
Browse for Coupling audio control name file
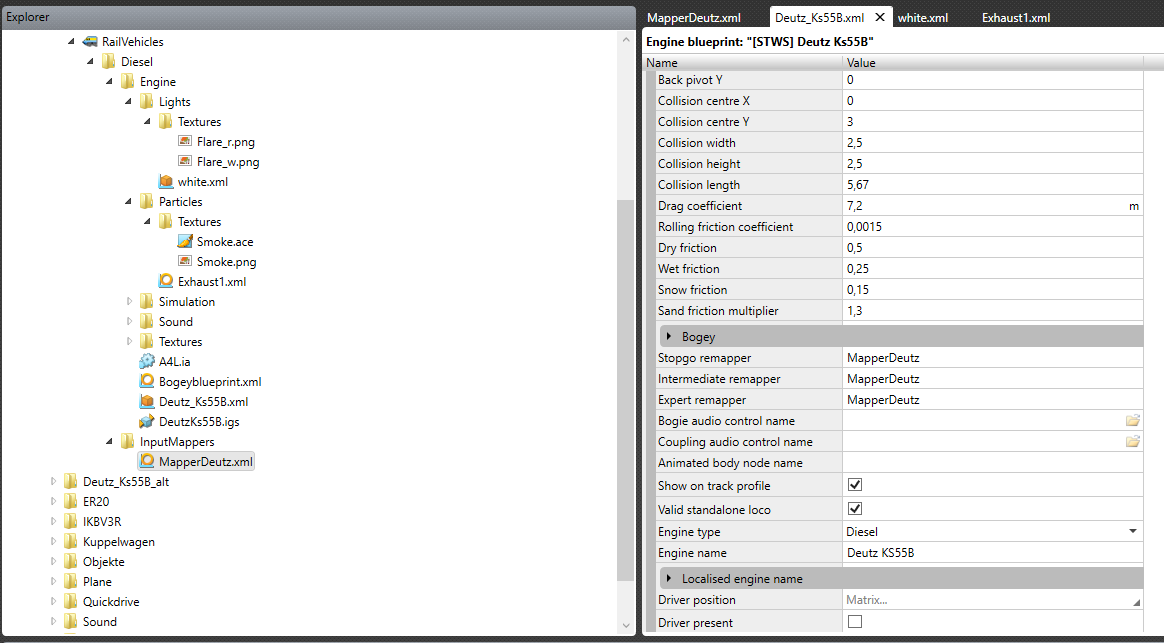1132,442
